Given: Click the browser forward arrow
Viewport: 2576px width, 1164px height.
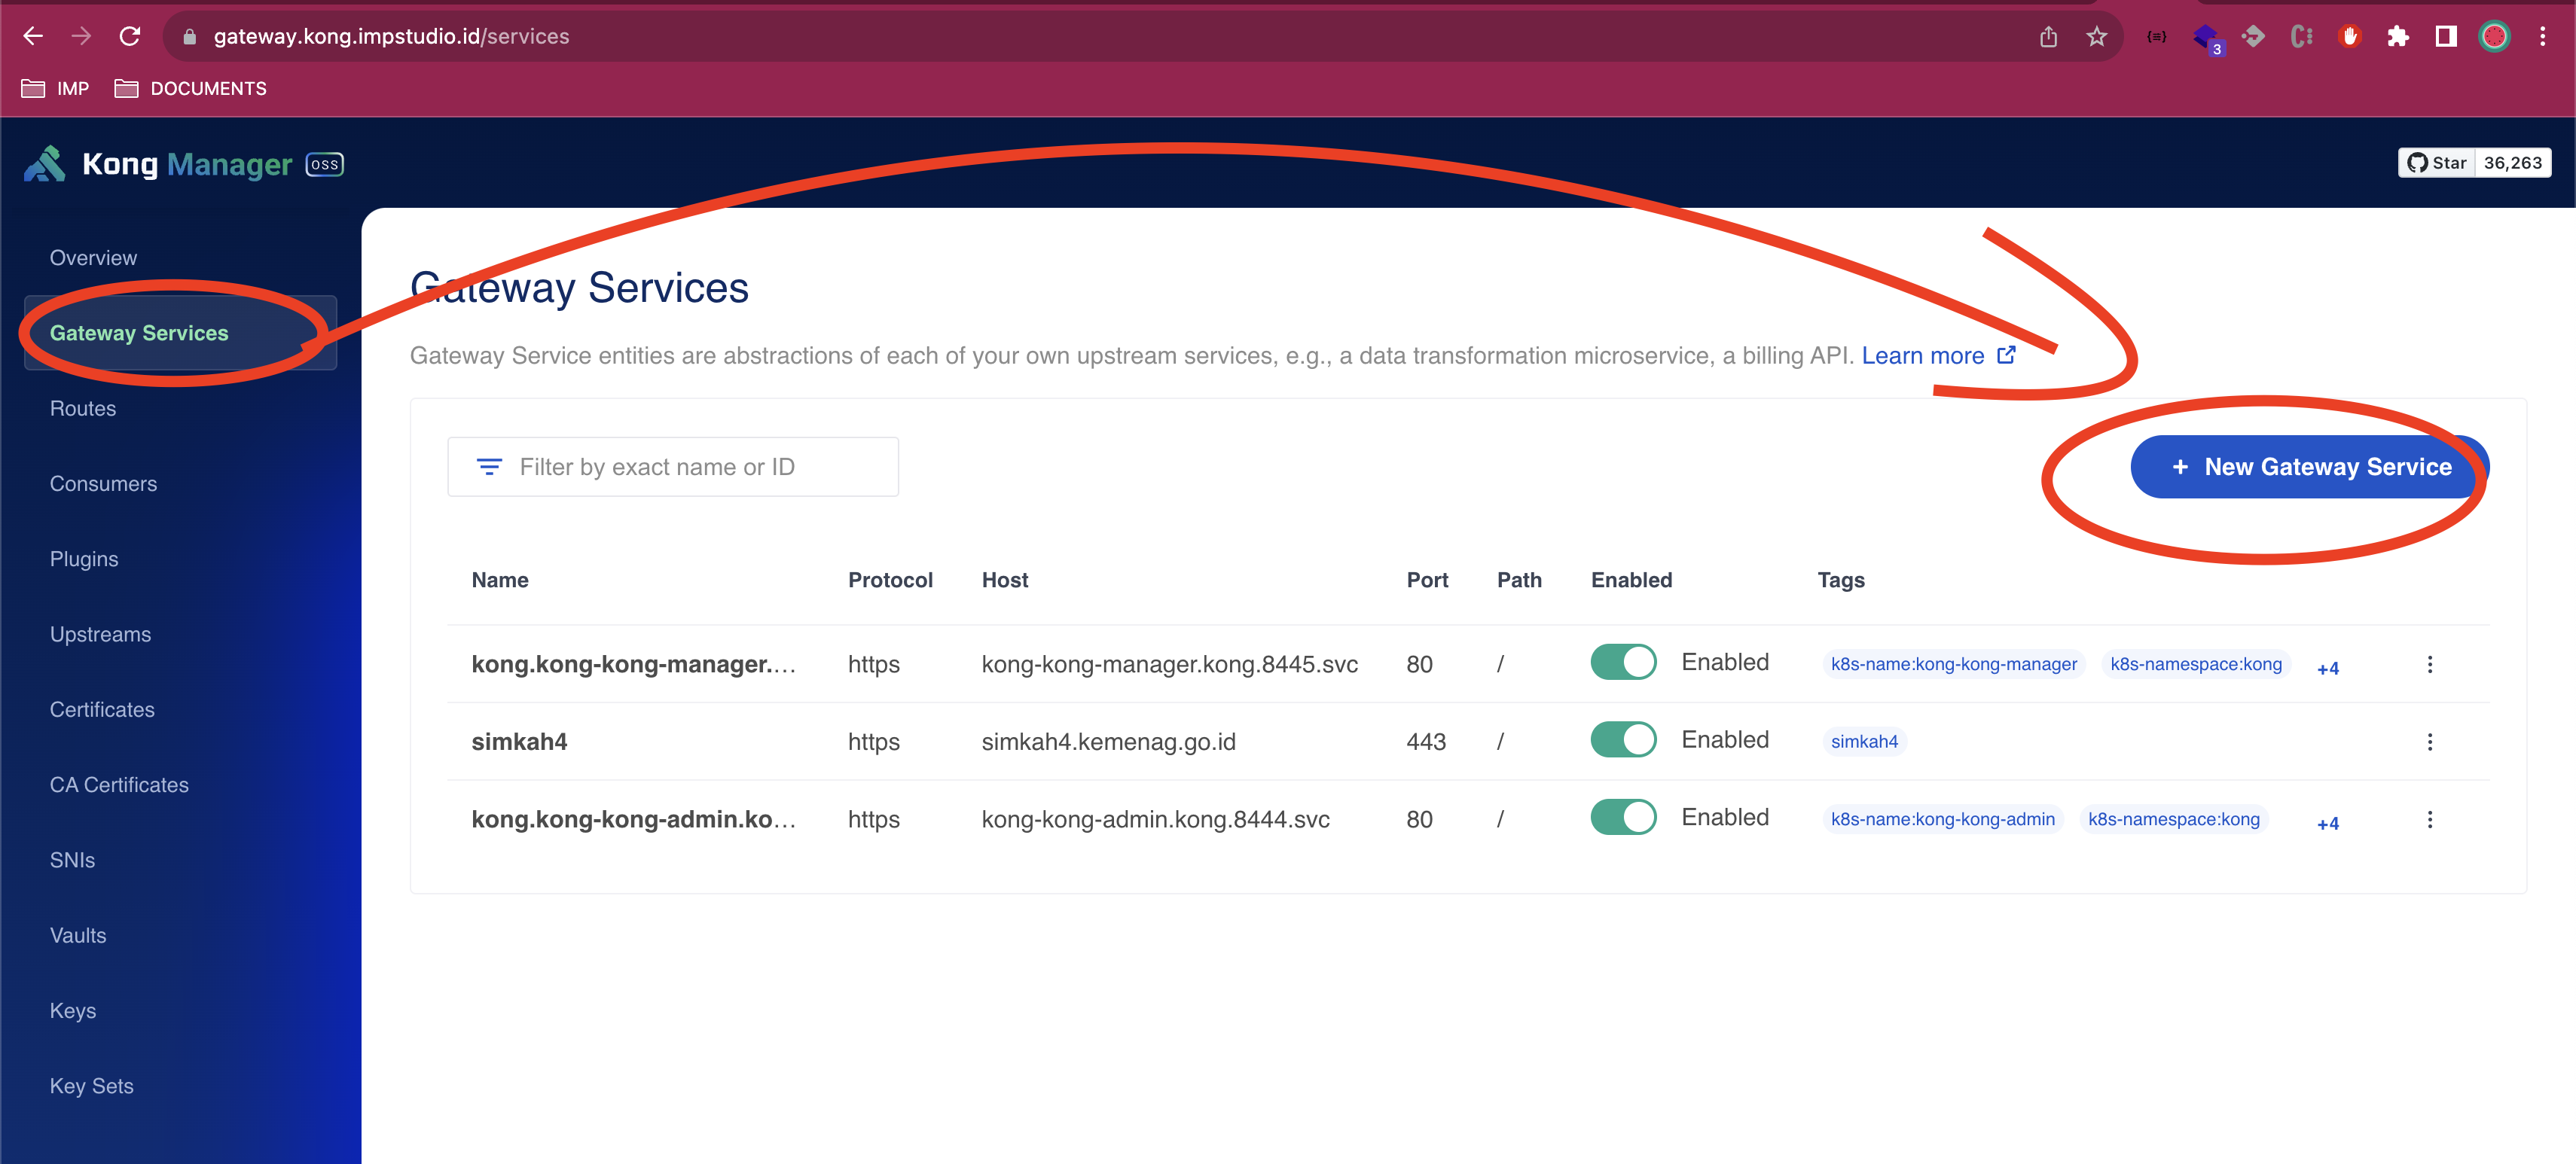Looking at the screenshot, I should [x=81, y=37].
